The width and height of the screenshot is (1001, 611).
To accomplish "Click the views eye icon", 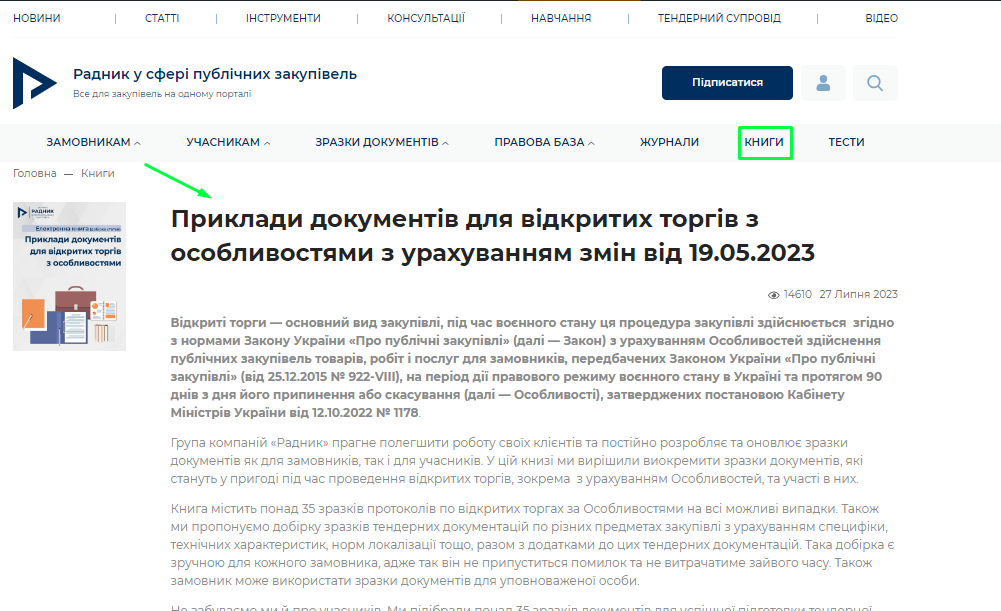I will (x=773, y=295).
